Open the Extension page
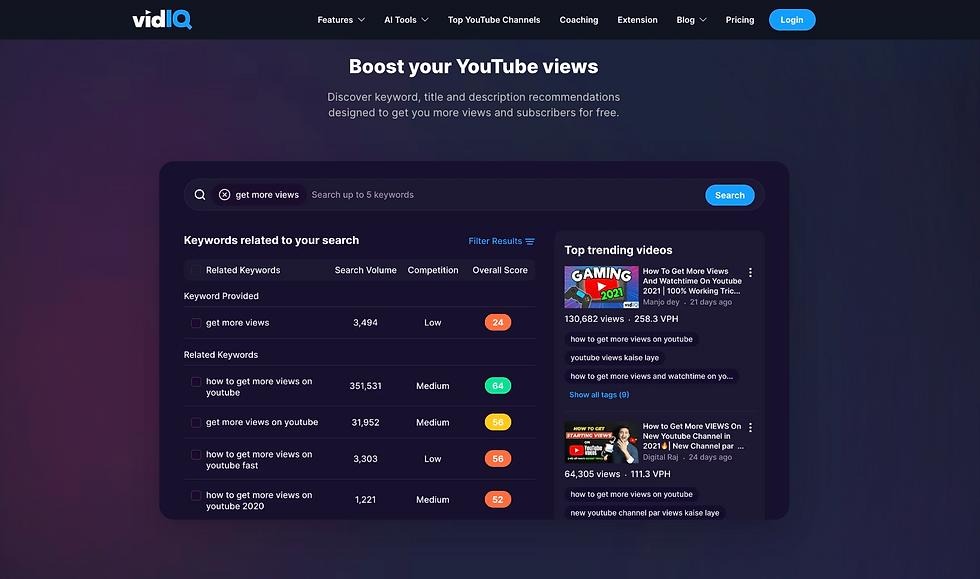 638,20
